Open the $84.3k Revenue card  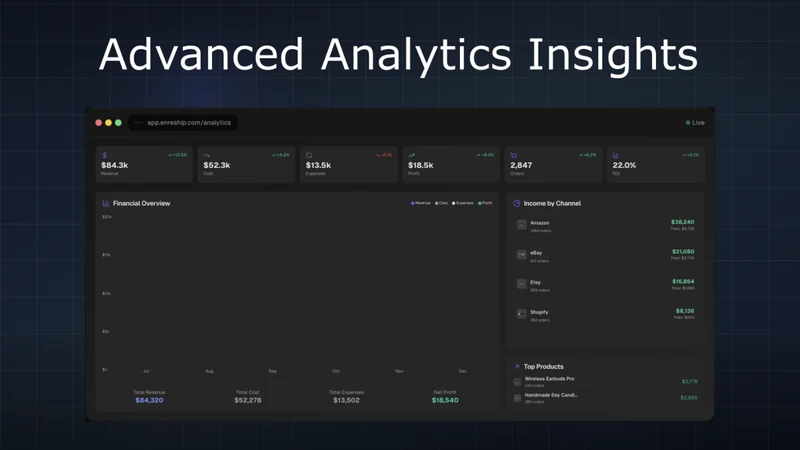(x=144, y=164)
